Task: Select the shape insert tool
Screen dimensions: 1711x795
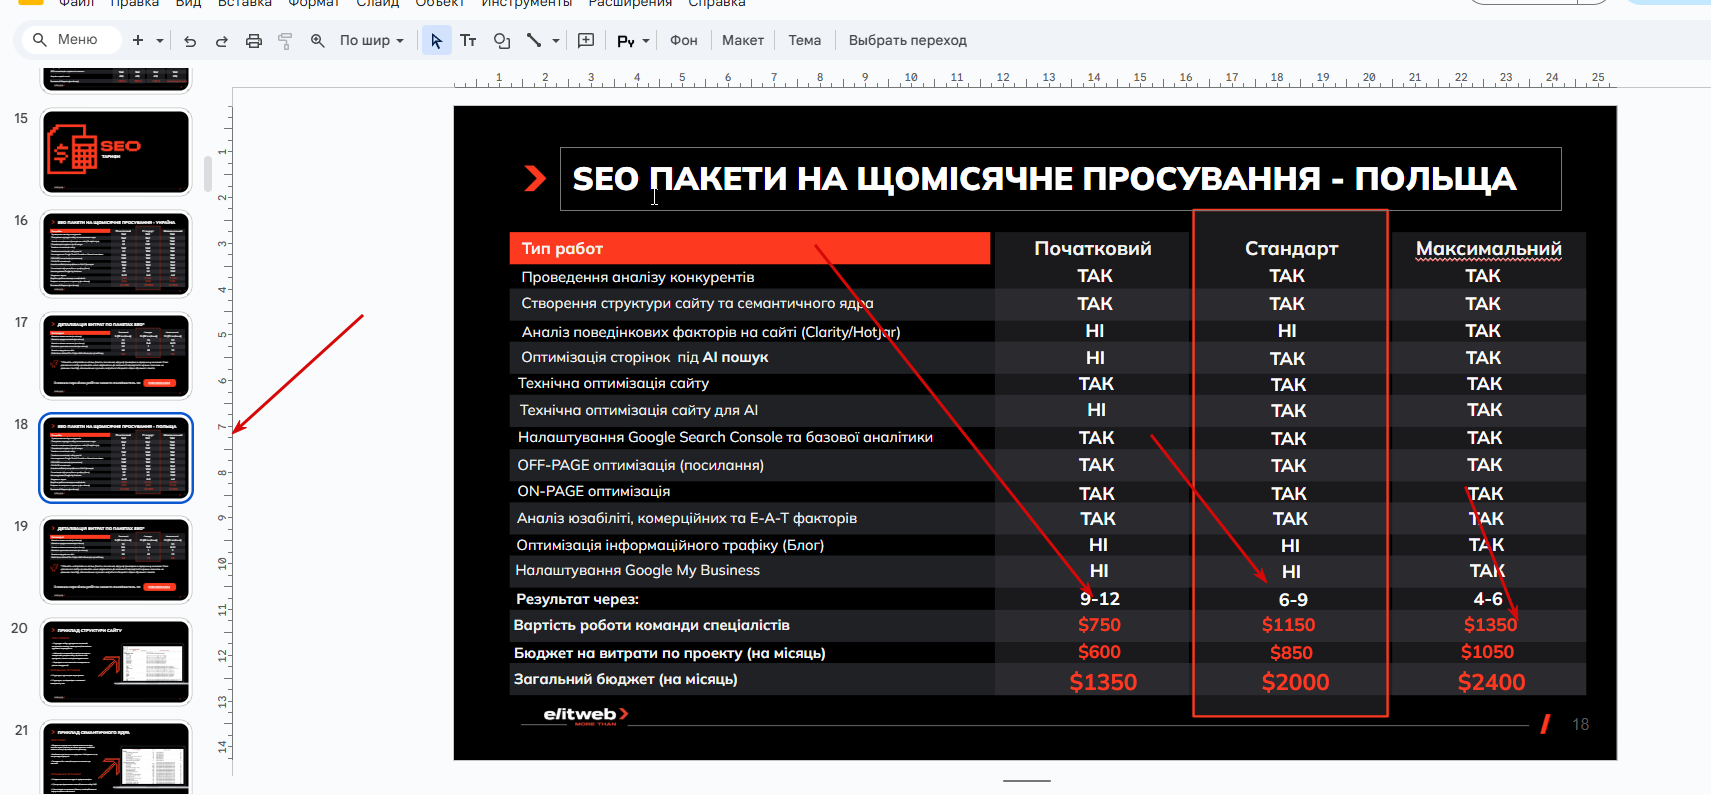Action: pyautogui.click(x=501, y=41)
